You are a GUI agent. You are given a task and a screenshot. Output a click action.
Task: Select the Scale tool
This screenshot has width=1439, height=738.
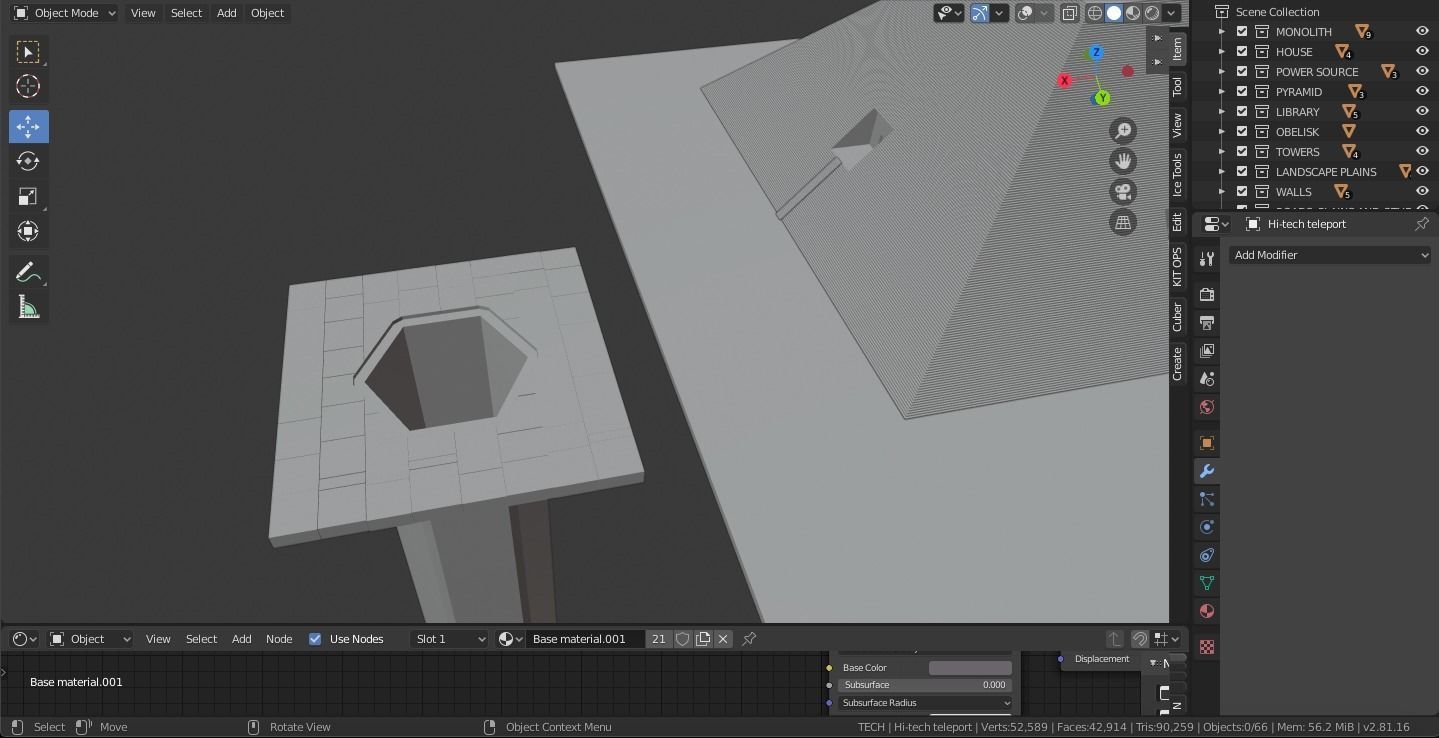point(28,196)
